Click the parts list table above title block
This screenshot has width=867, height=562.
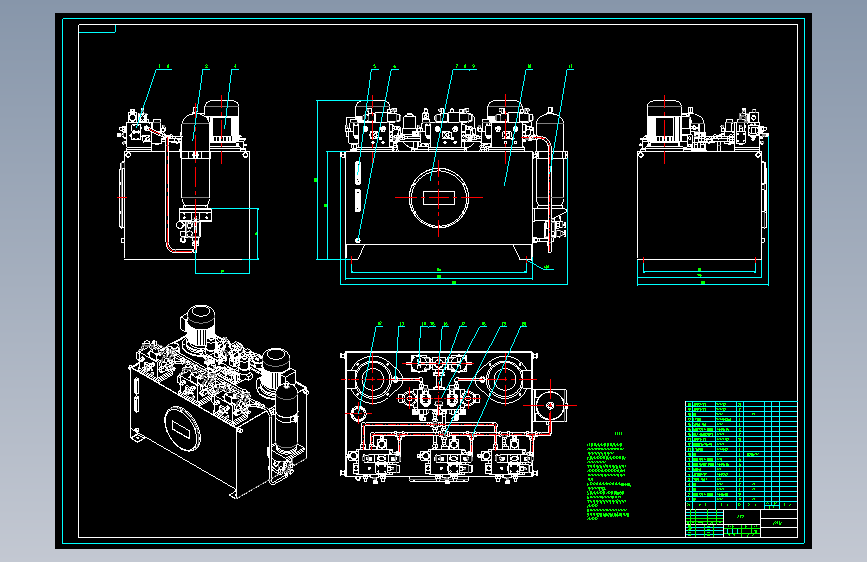pyautogui.click(x=741, y=455)
